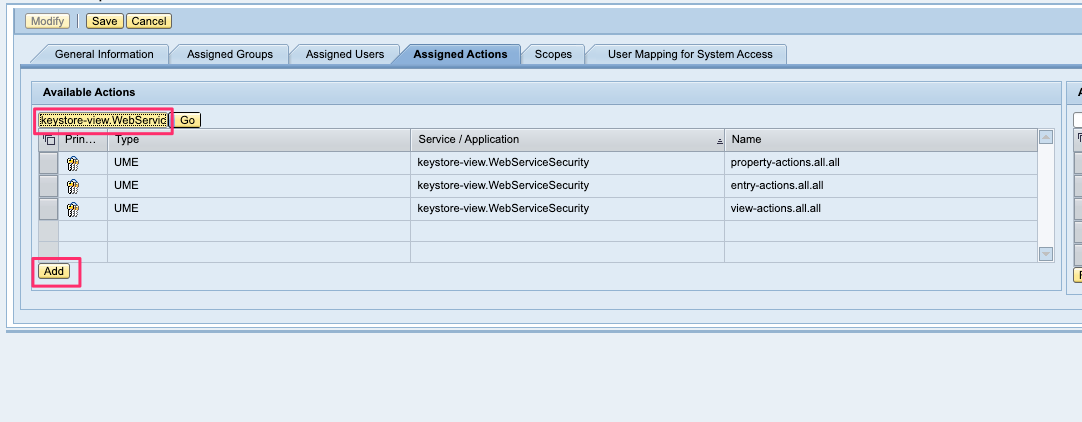
Task: Click the principal icon in the property-actions.all.all row
Action: (73, 162)
